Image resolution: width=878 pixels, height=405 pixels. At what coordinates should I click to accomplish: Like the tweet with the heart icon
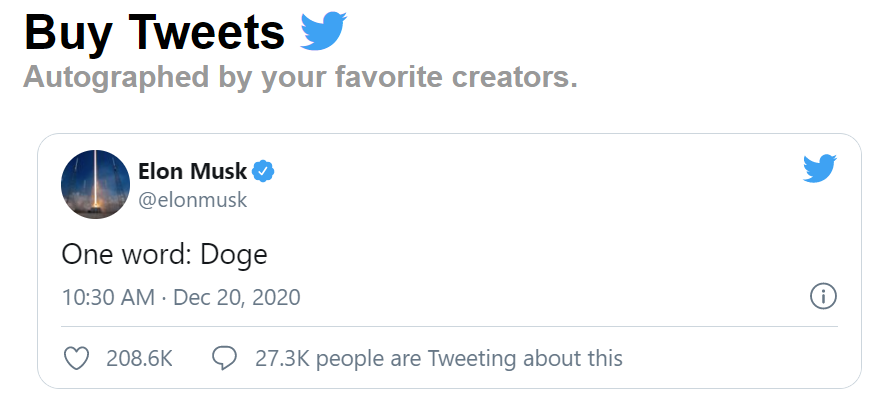77,359
